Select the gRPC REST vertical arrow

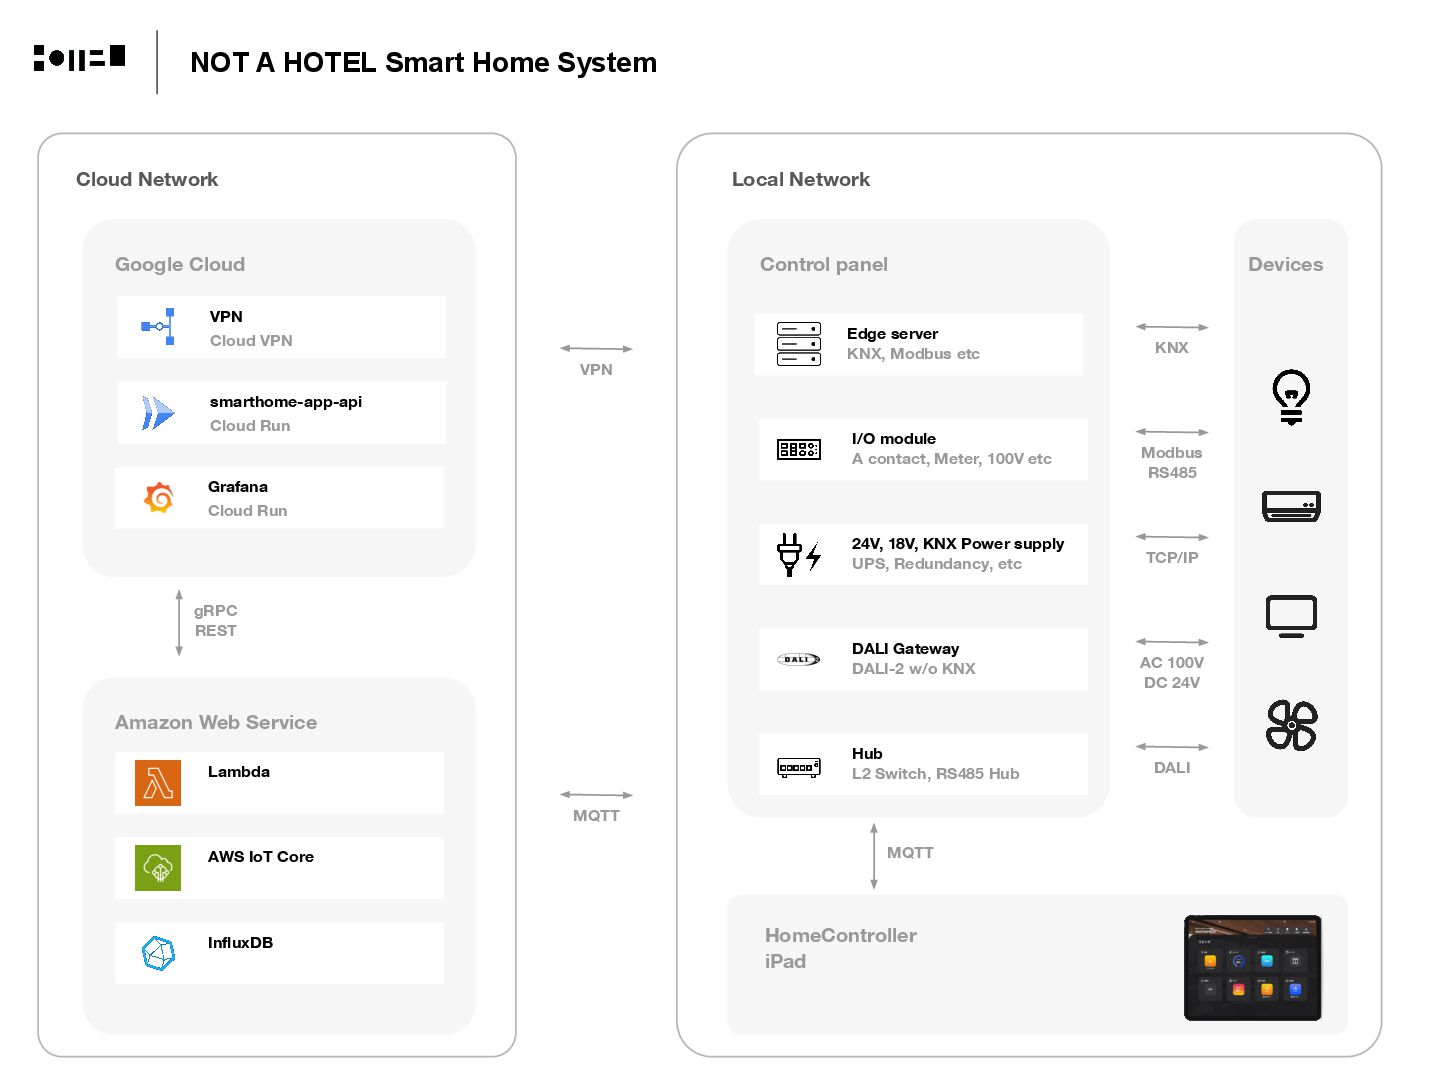tap(179, 622)
